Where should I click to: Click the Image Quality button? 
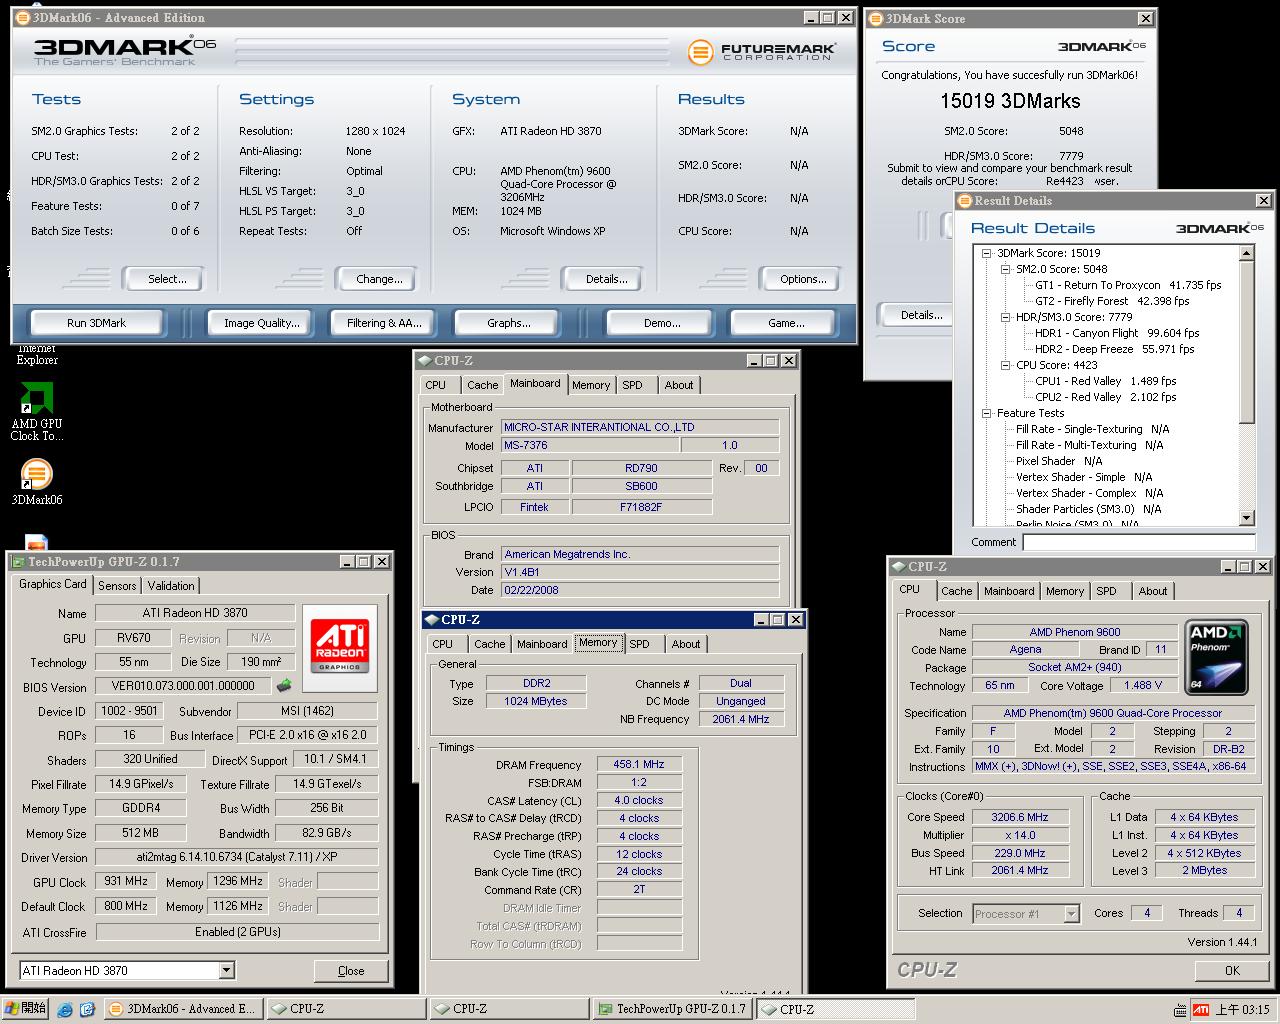point(262,323)
